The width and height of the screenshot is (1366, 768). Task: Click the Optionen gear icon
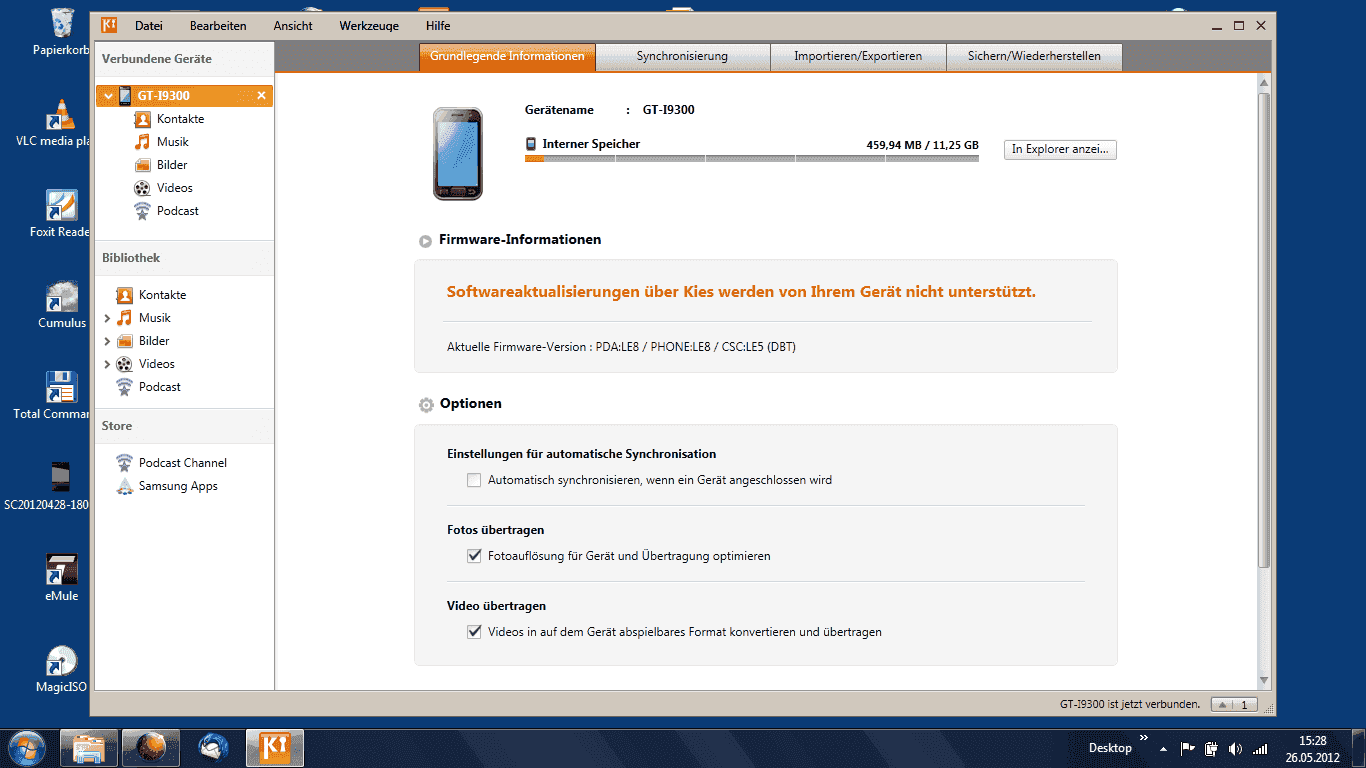pos(426,405)
